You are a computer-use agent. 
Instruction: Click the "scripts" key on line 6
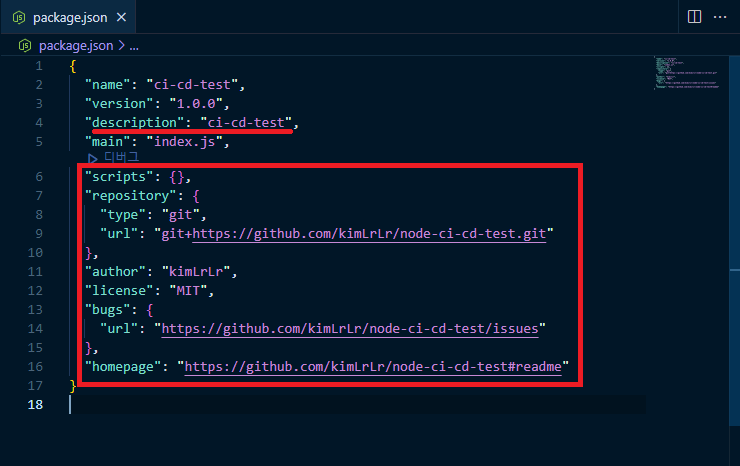pyautogui.click(x=119, y=177)
